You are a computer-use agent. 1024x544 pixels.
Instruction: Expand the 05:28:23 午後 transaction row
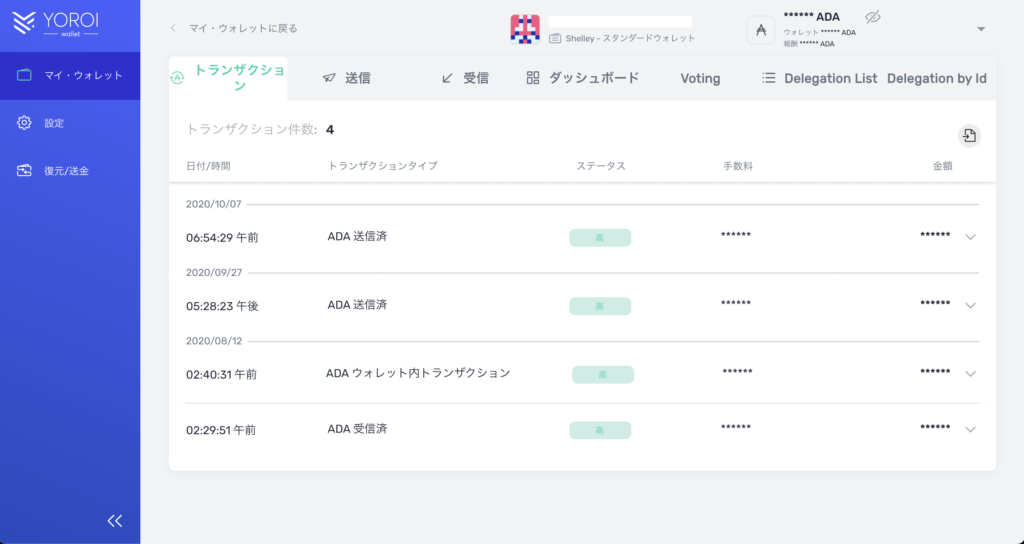(x=969, y=305)
